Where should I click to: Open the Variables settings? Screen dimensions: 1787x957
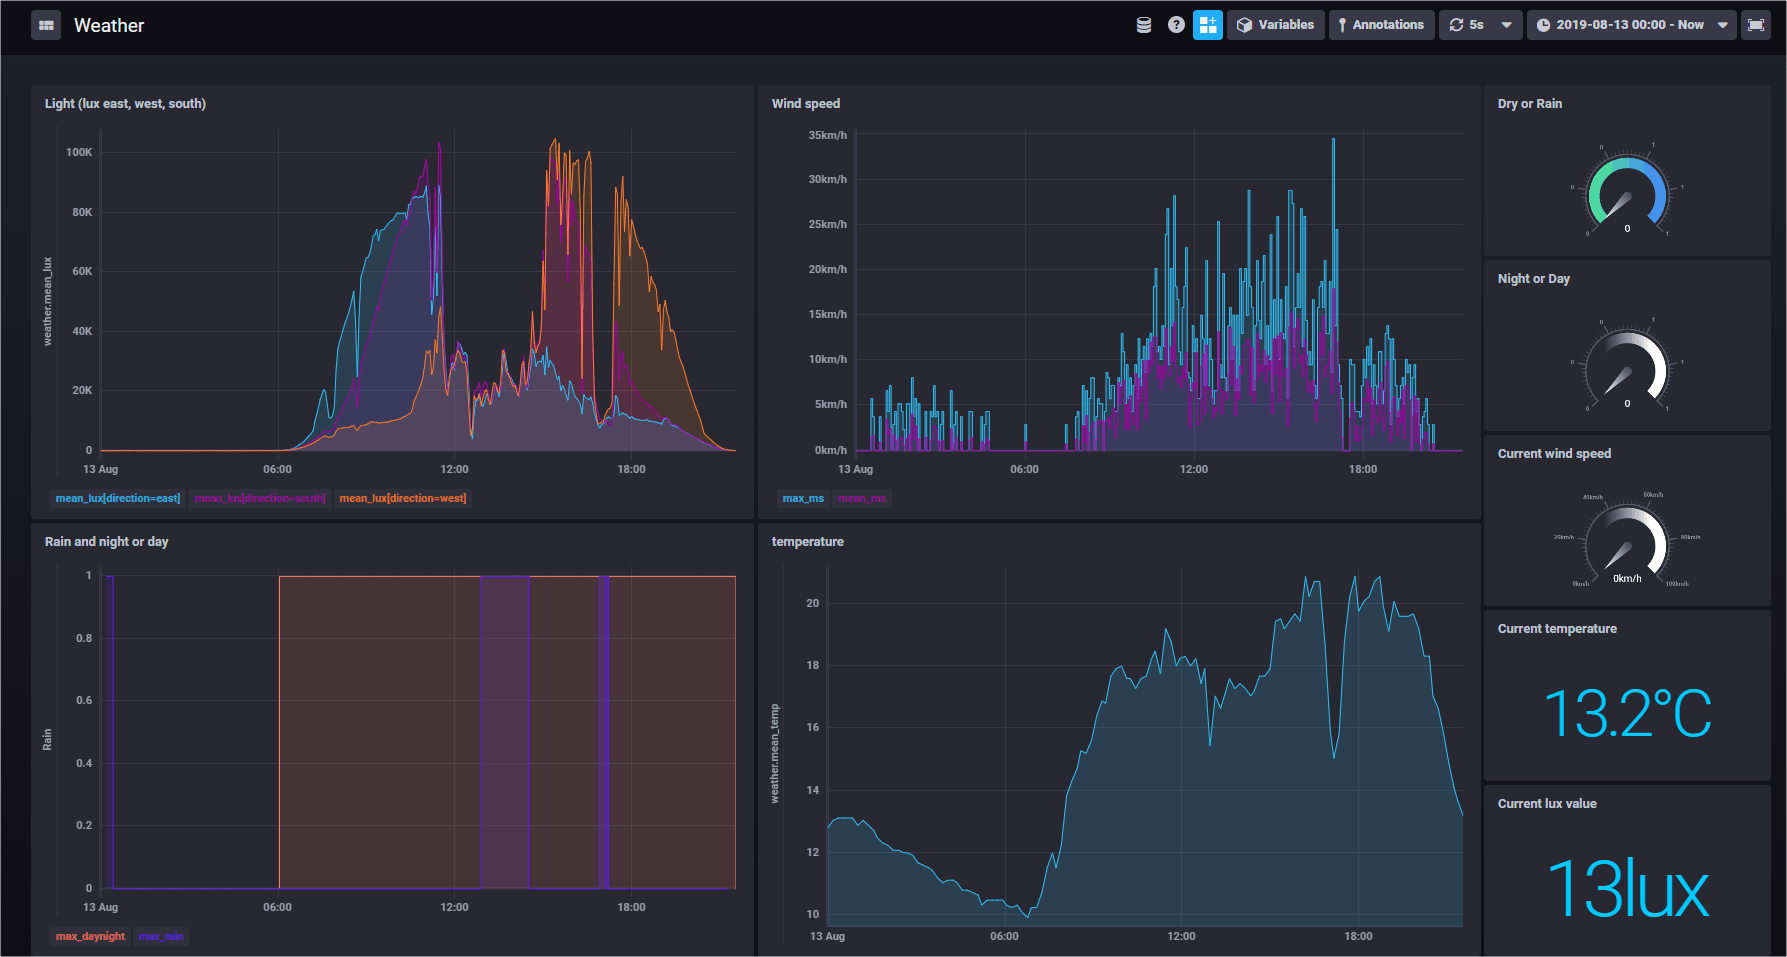click(x=1275, y=25)
